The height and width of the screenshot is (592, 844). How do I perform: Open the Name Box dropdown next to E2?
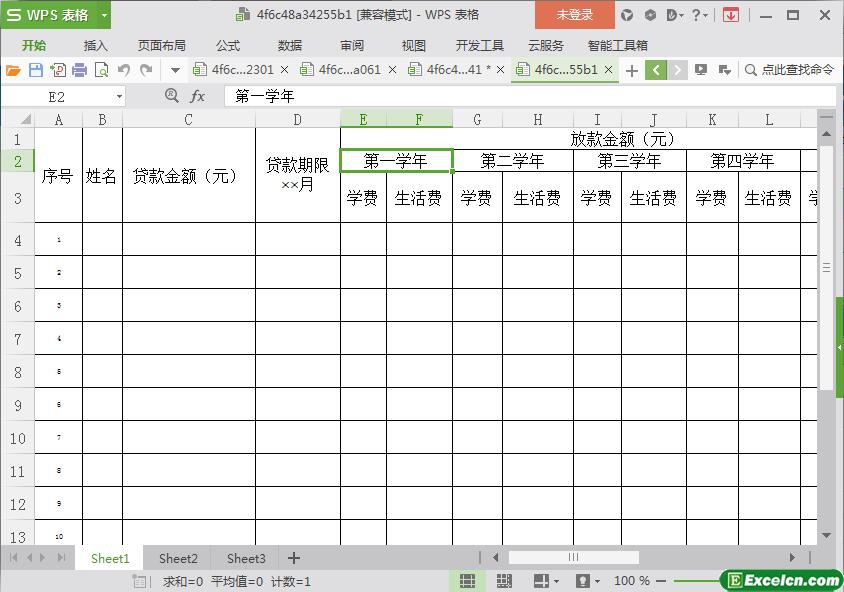click(x=119, y=97)
